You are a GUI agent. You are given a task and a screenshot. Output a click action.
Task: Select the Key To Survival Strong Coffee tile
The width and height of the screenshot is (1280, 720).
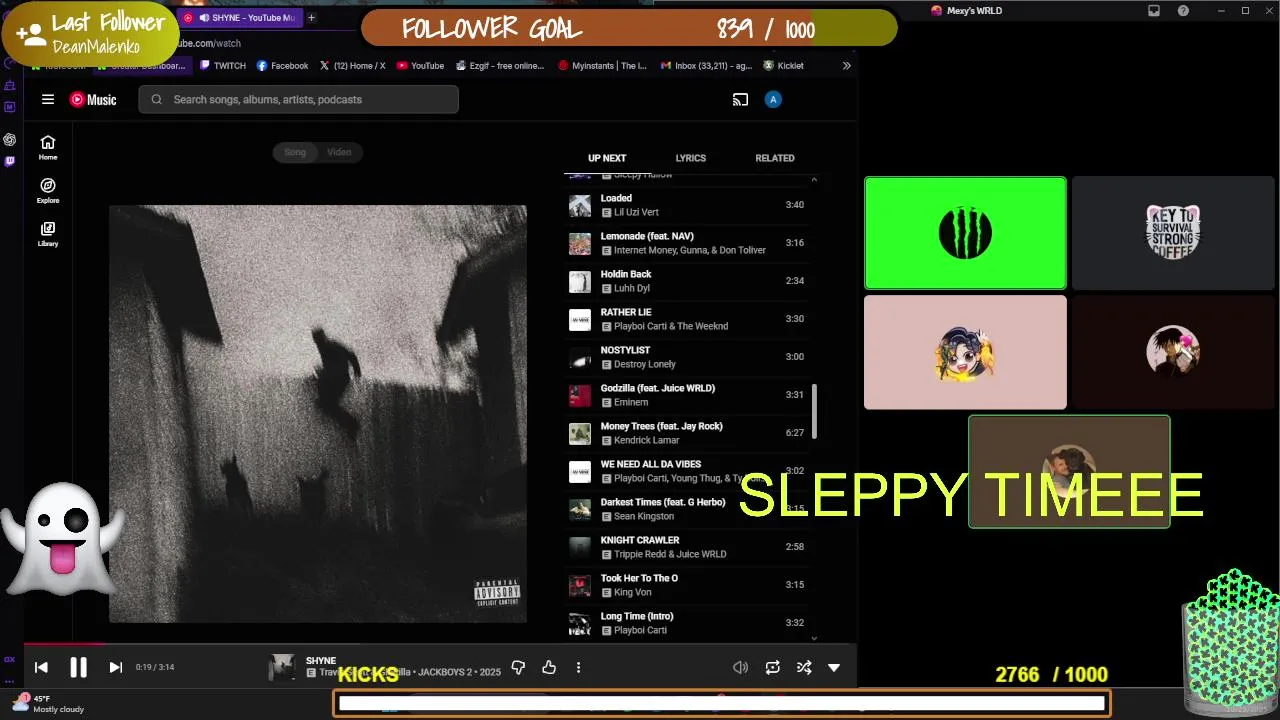(1173, 233)
